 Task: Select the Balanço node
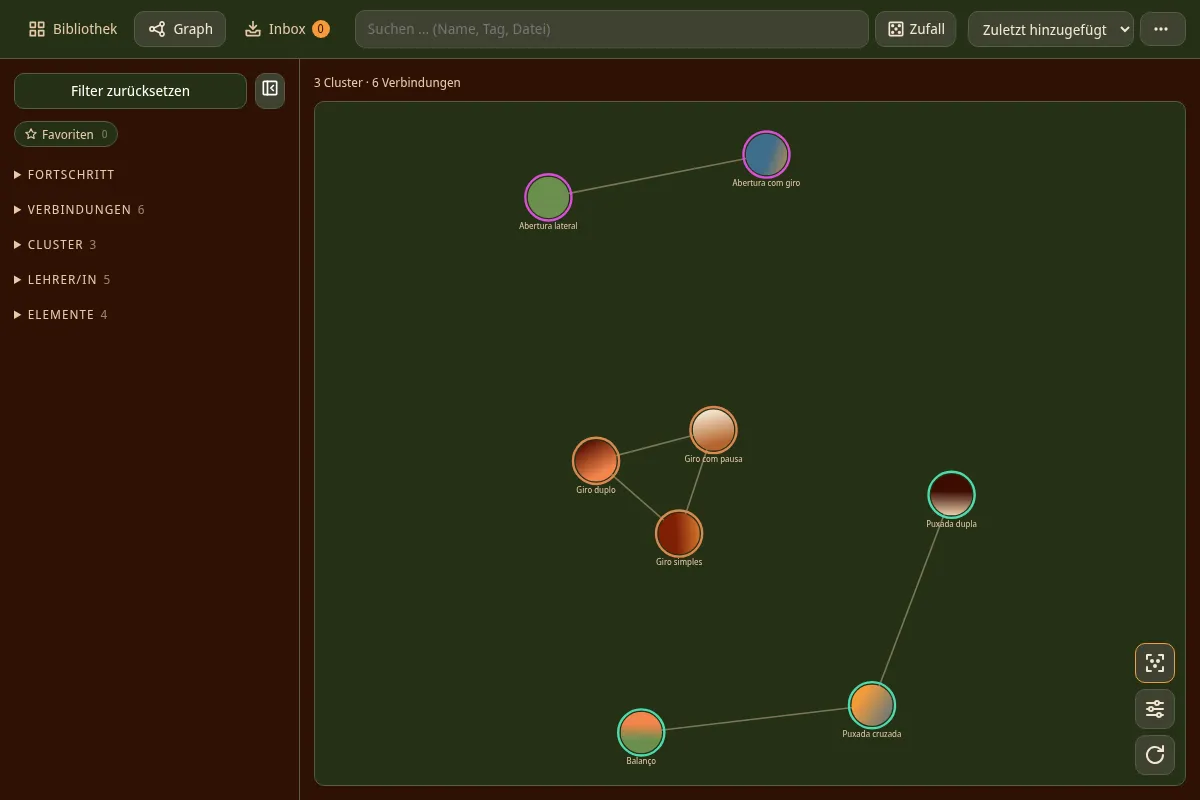(641, 732)
